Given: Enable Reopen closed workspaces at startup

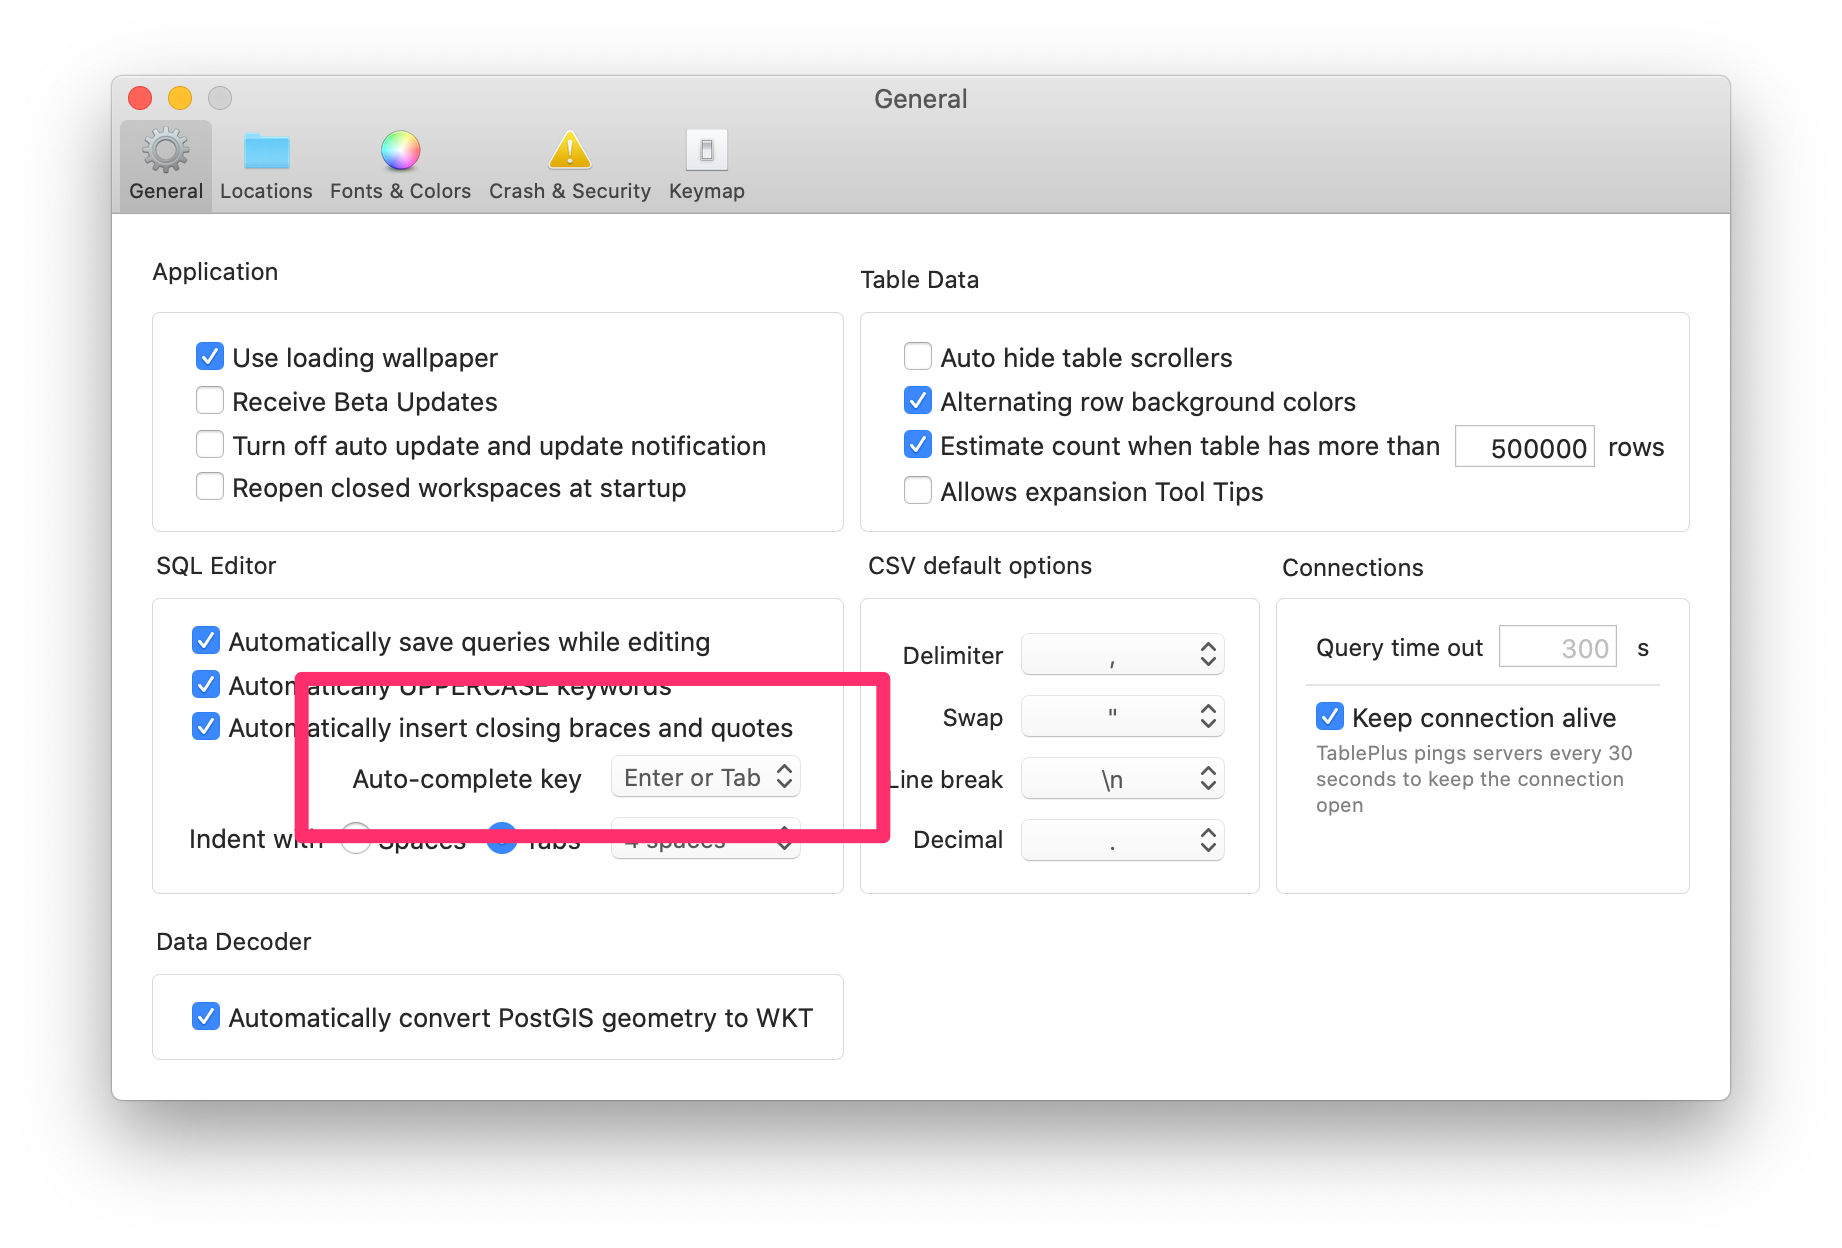Looking at the screenshot, I should 209,486.
